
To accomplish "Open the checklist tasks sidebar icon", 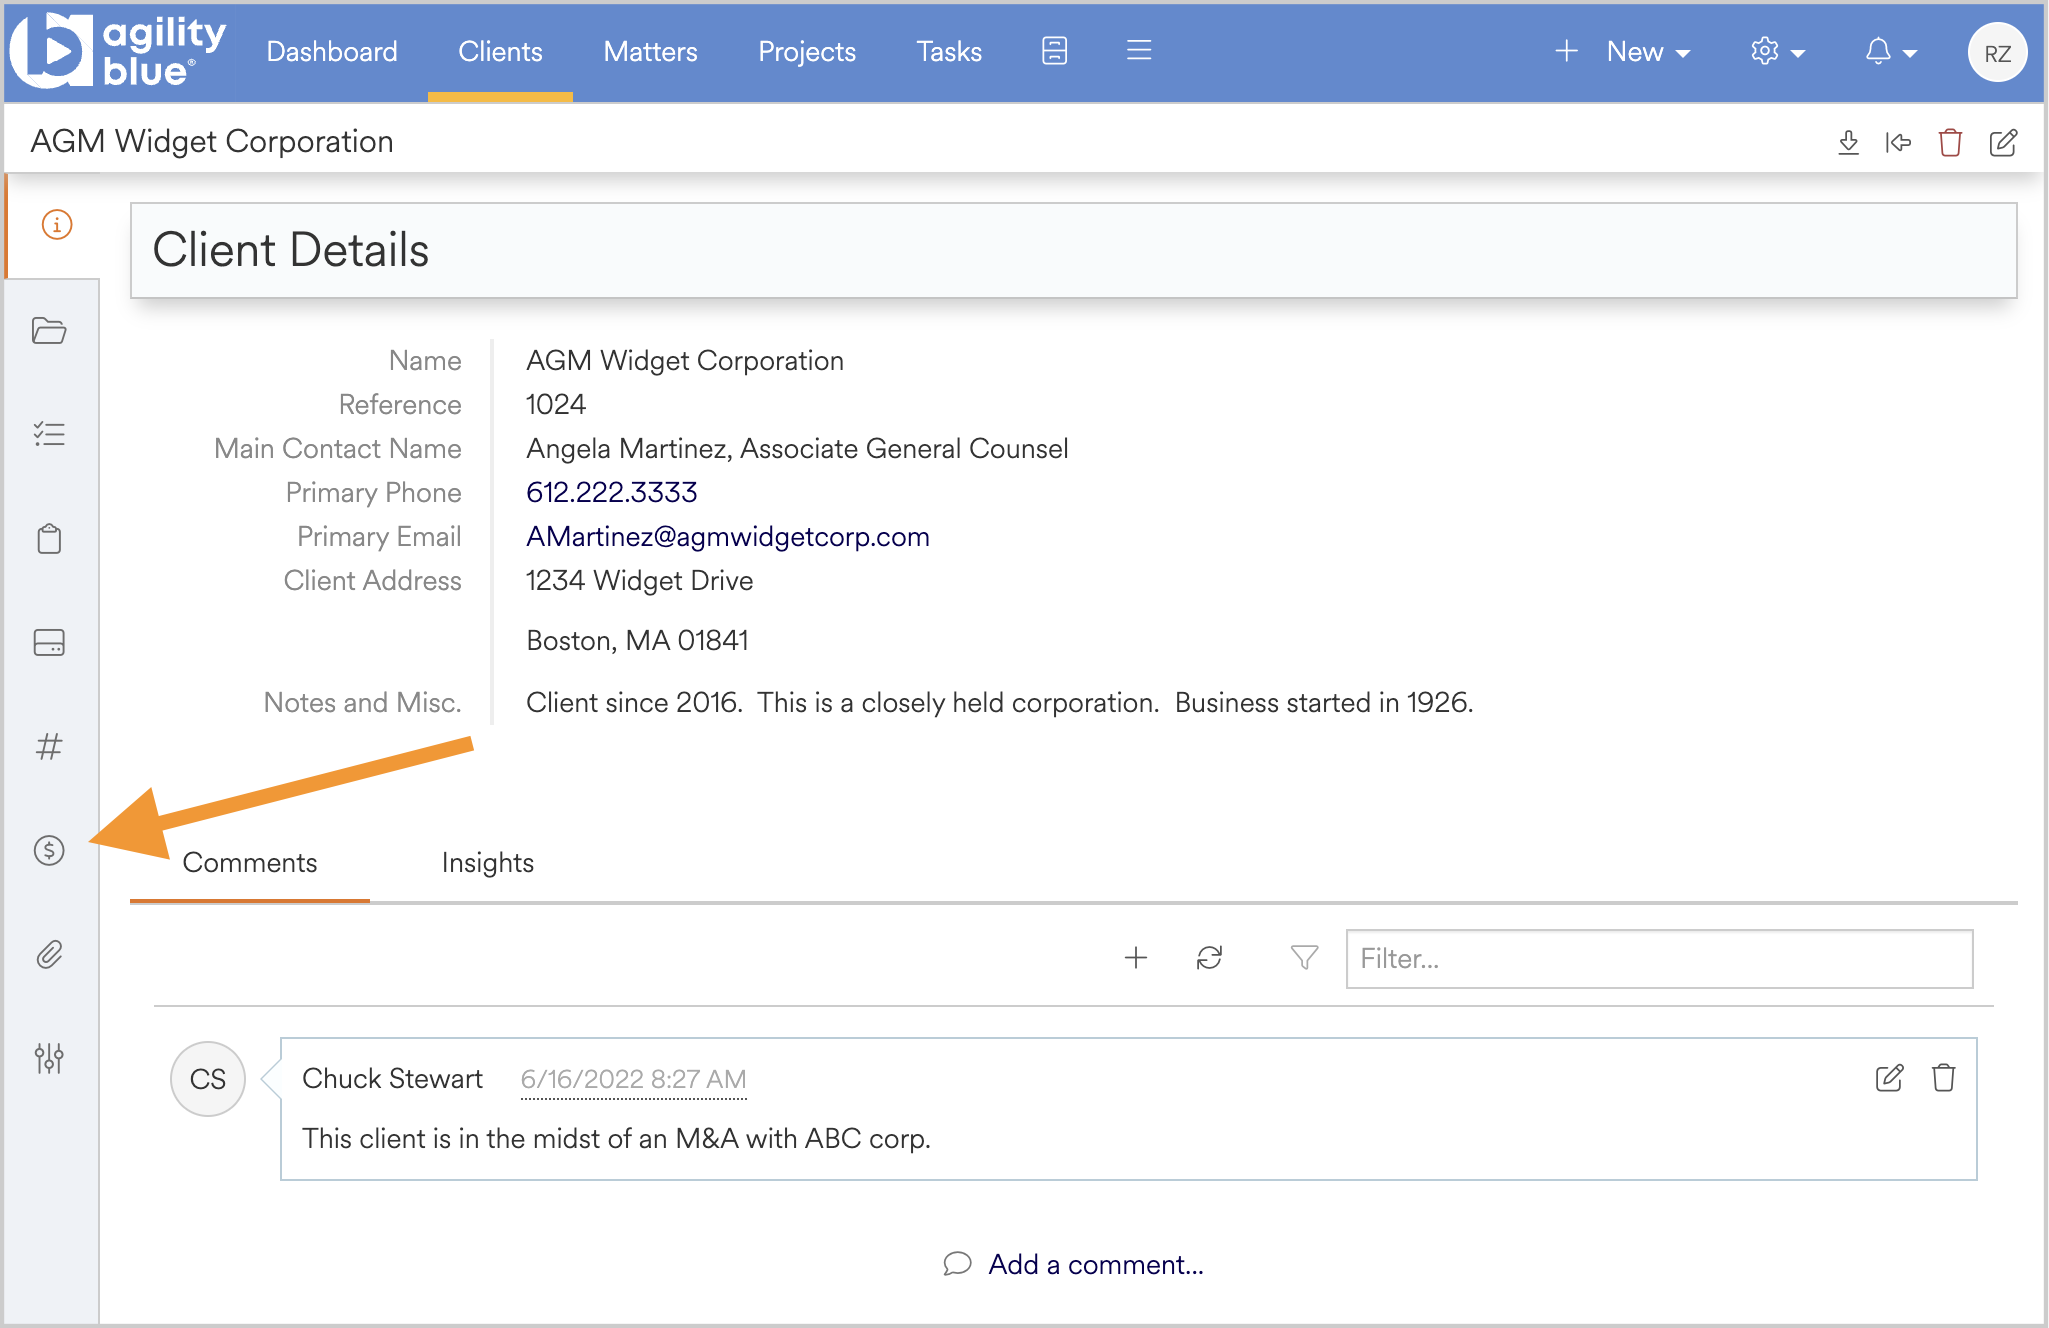I will (49, 434).
